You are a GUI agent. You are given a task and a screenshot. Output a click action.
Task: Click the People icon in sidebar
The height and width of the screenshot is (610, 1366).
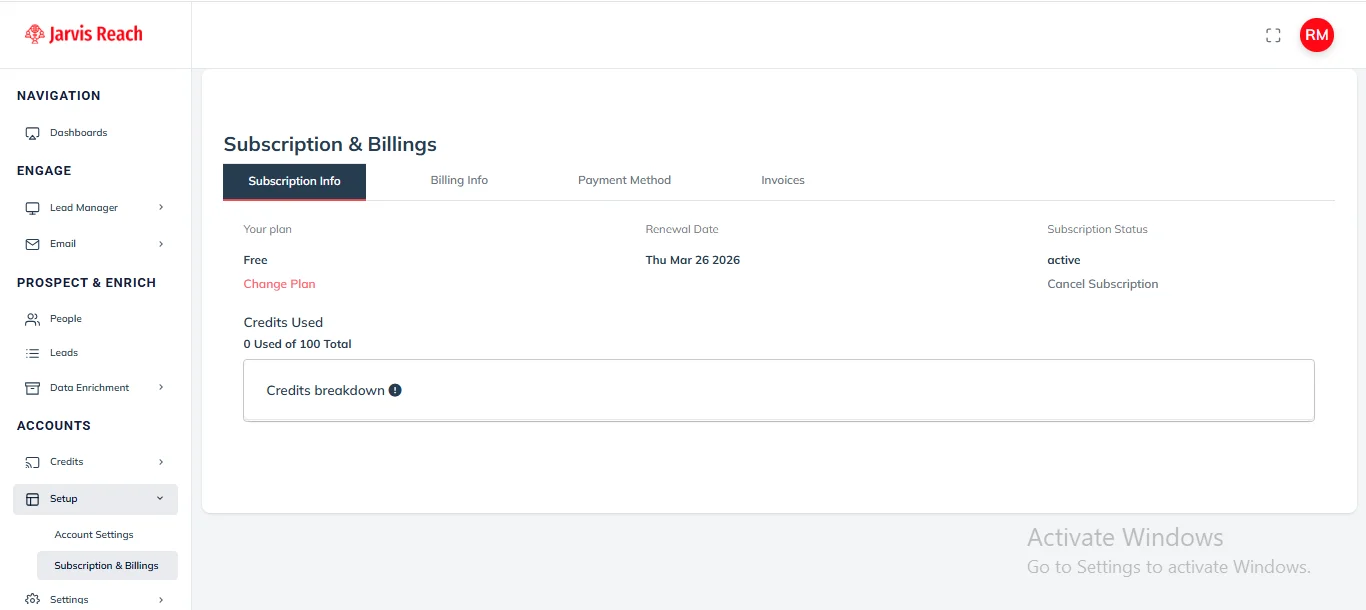point(32,319)
